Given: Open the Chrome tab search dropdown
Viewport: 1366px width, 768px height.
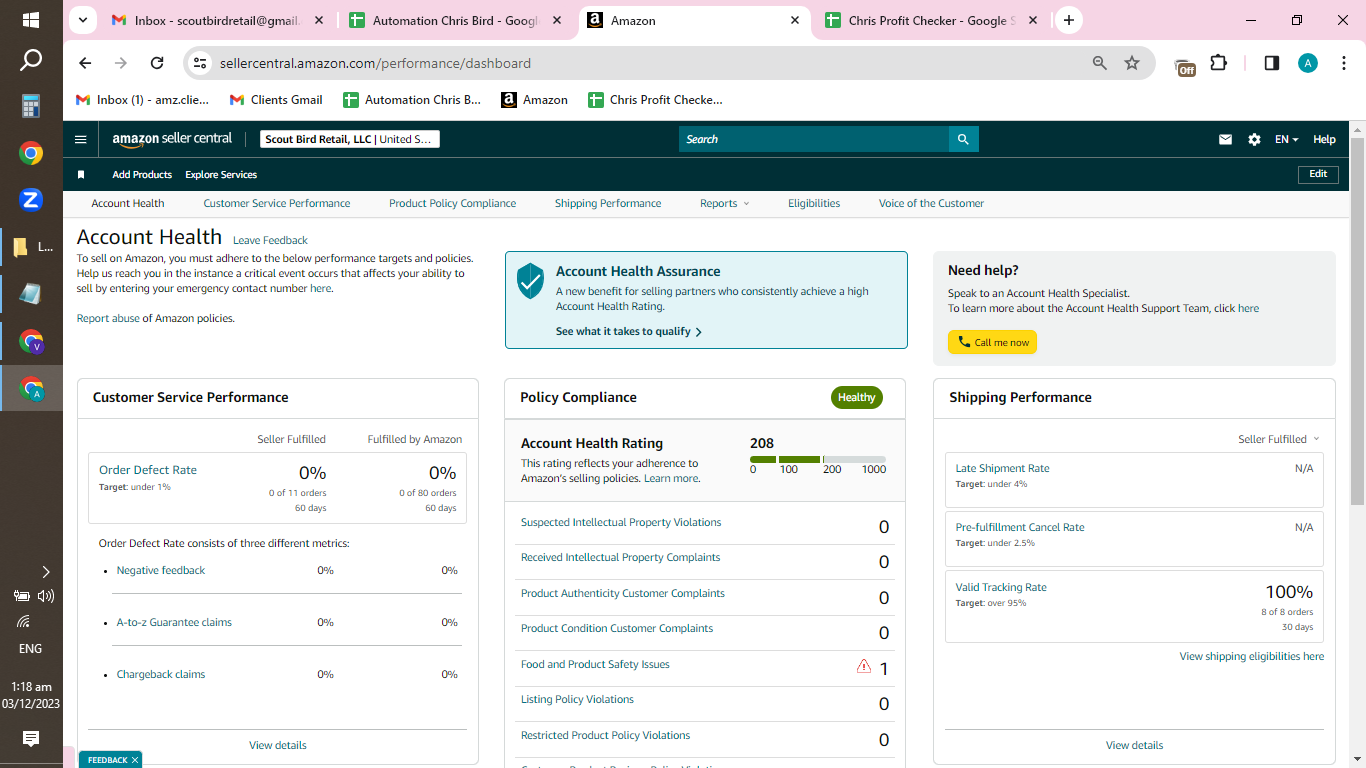Looking at the screenshot, I should coord(83,20).
